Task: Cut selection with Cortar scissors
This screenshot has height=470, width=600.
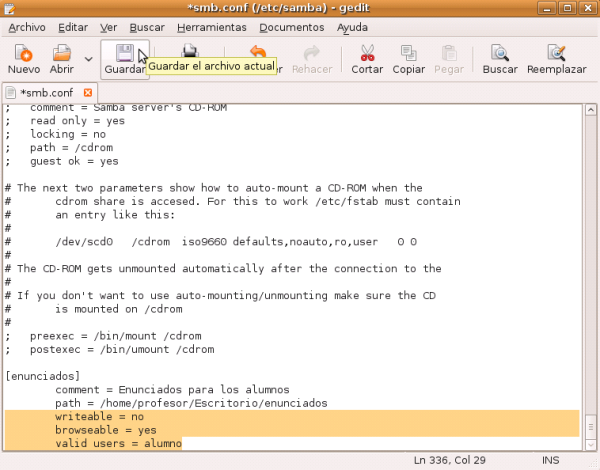Action: click(366, 58)
